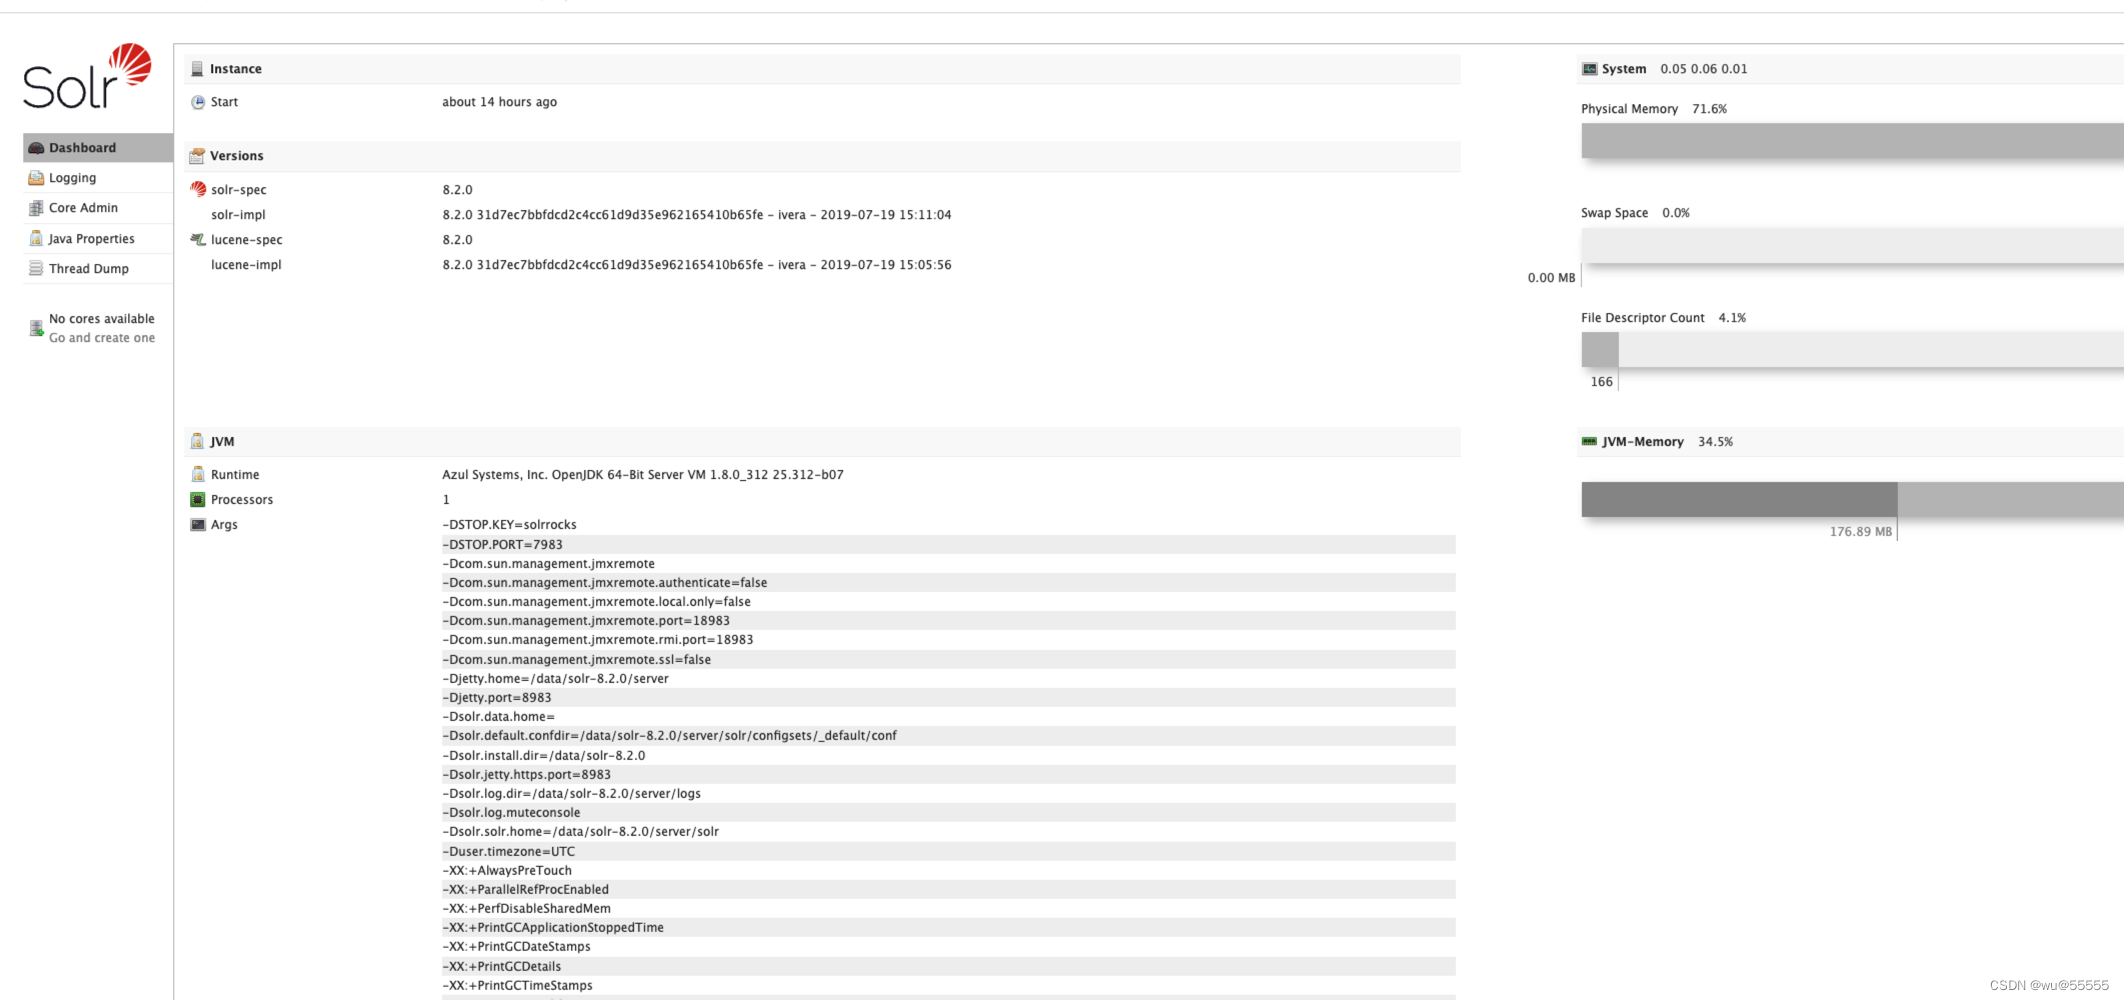Click the Swap Space 0.0% label
Screen dimensions: 2124x1000
pyautogui.click(x=1635, y=213)
